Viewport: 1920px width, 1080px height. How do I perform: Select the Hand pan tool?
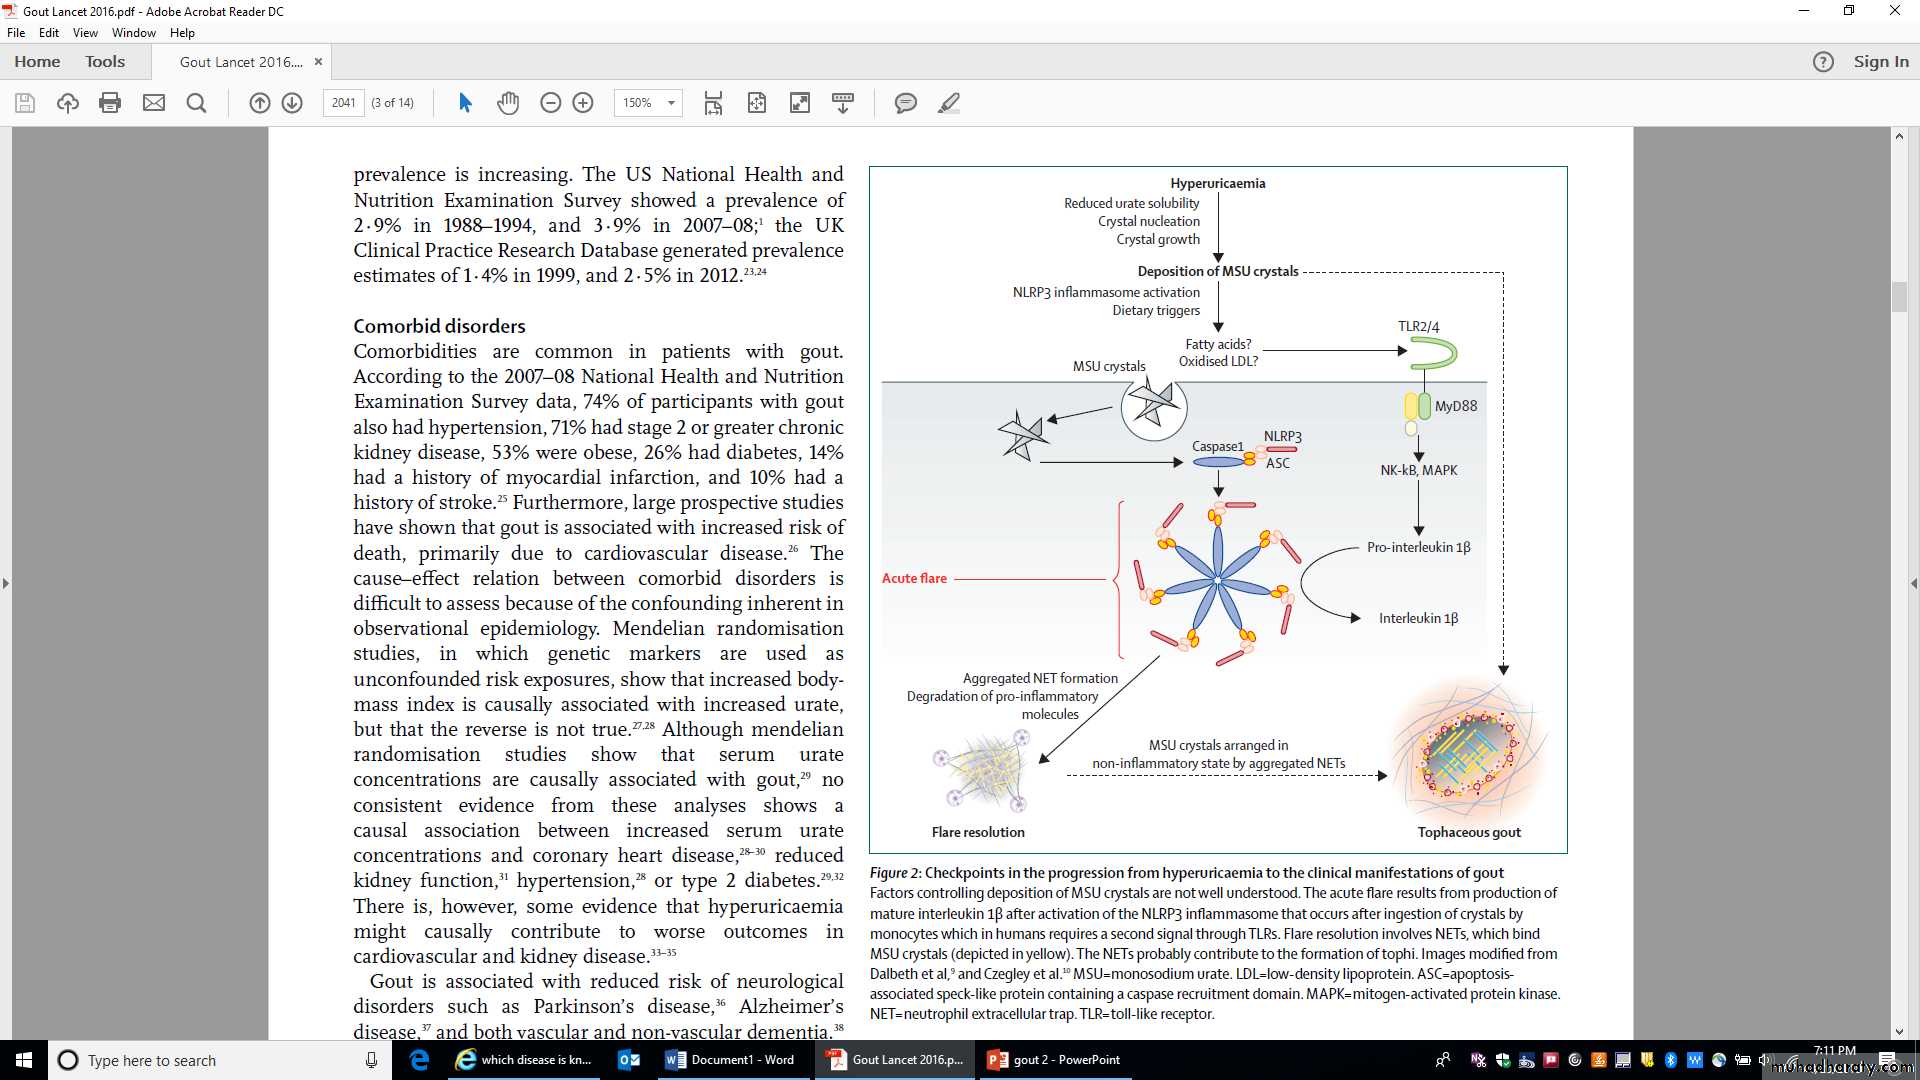[x=508, y=103]
